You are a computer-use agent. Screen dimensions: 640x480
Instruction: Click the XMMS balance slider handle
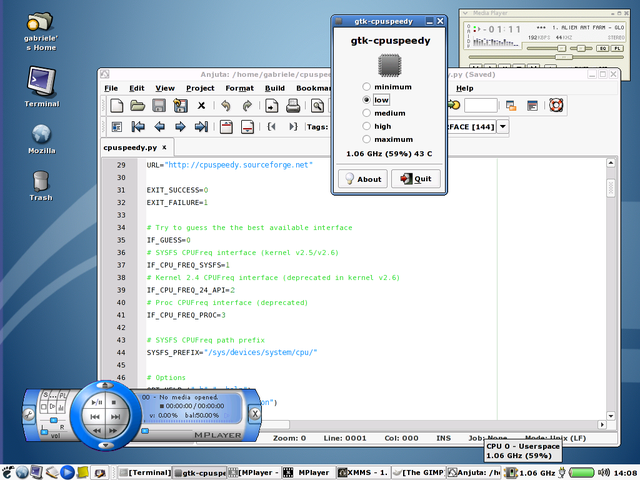point(581,49)
